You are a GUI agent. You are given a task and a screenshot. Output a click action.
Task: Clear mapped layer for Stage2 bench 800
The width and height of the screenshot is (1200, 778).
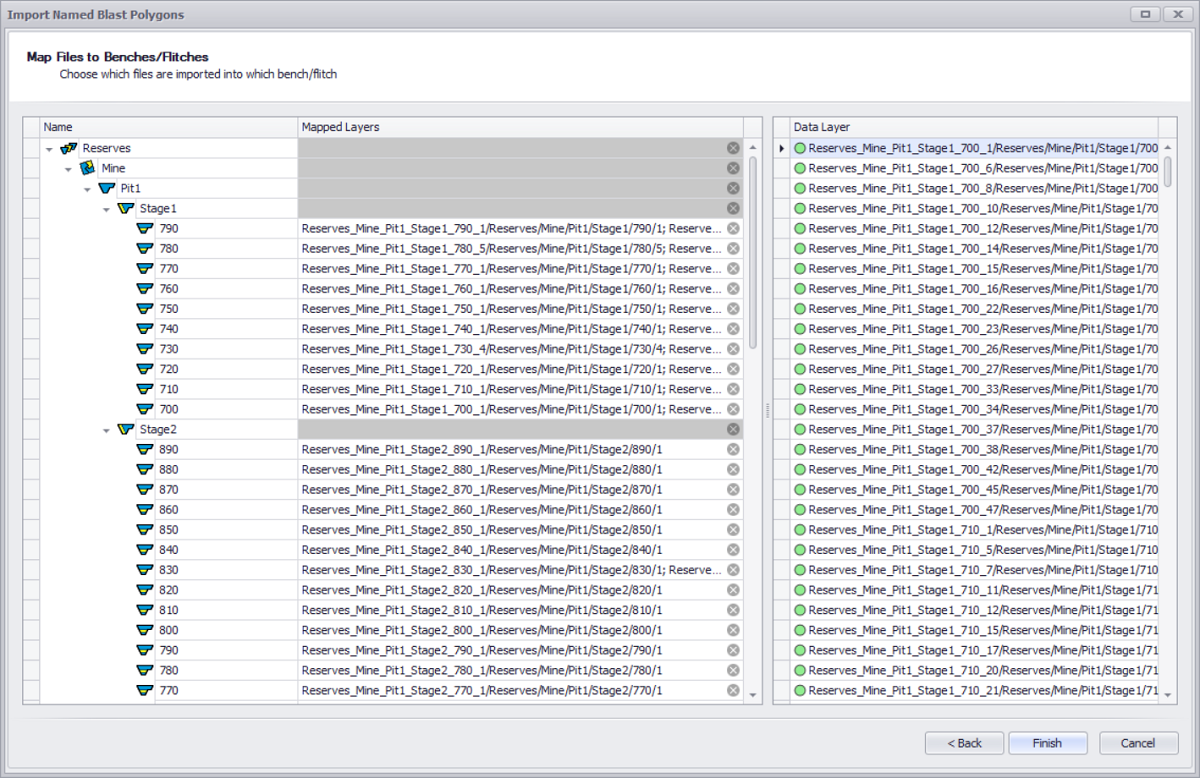tap(733, 630)
